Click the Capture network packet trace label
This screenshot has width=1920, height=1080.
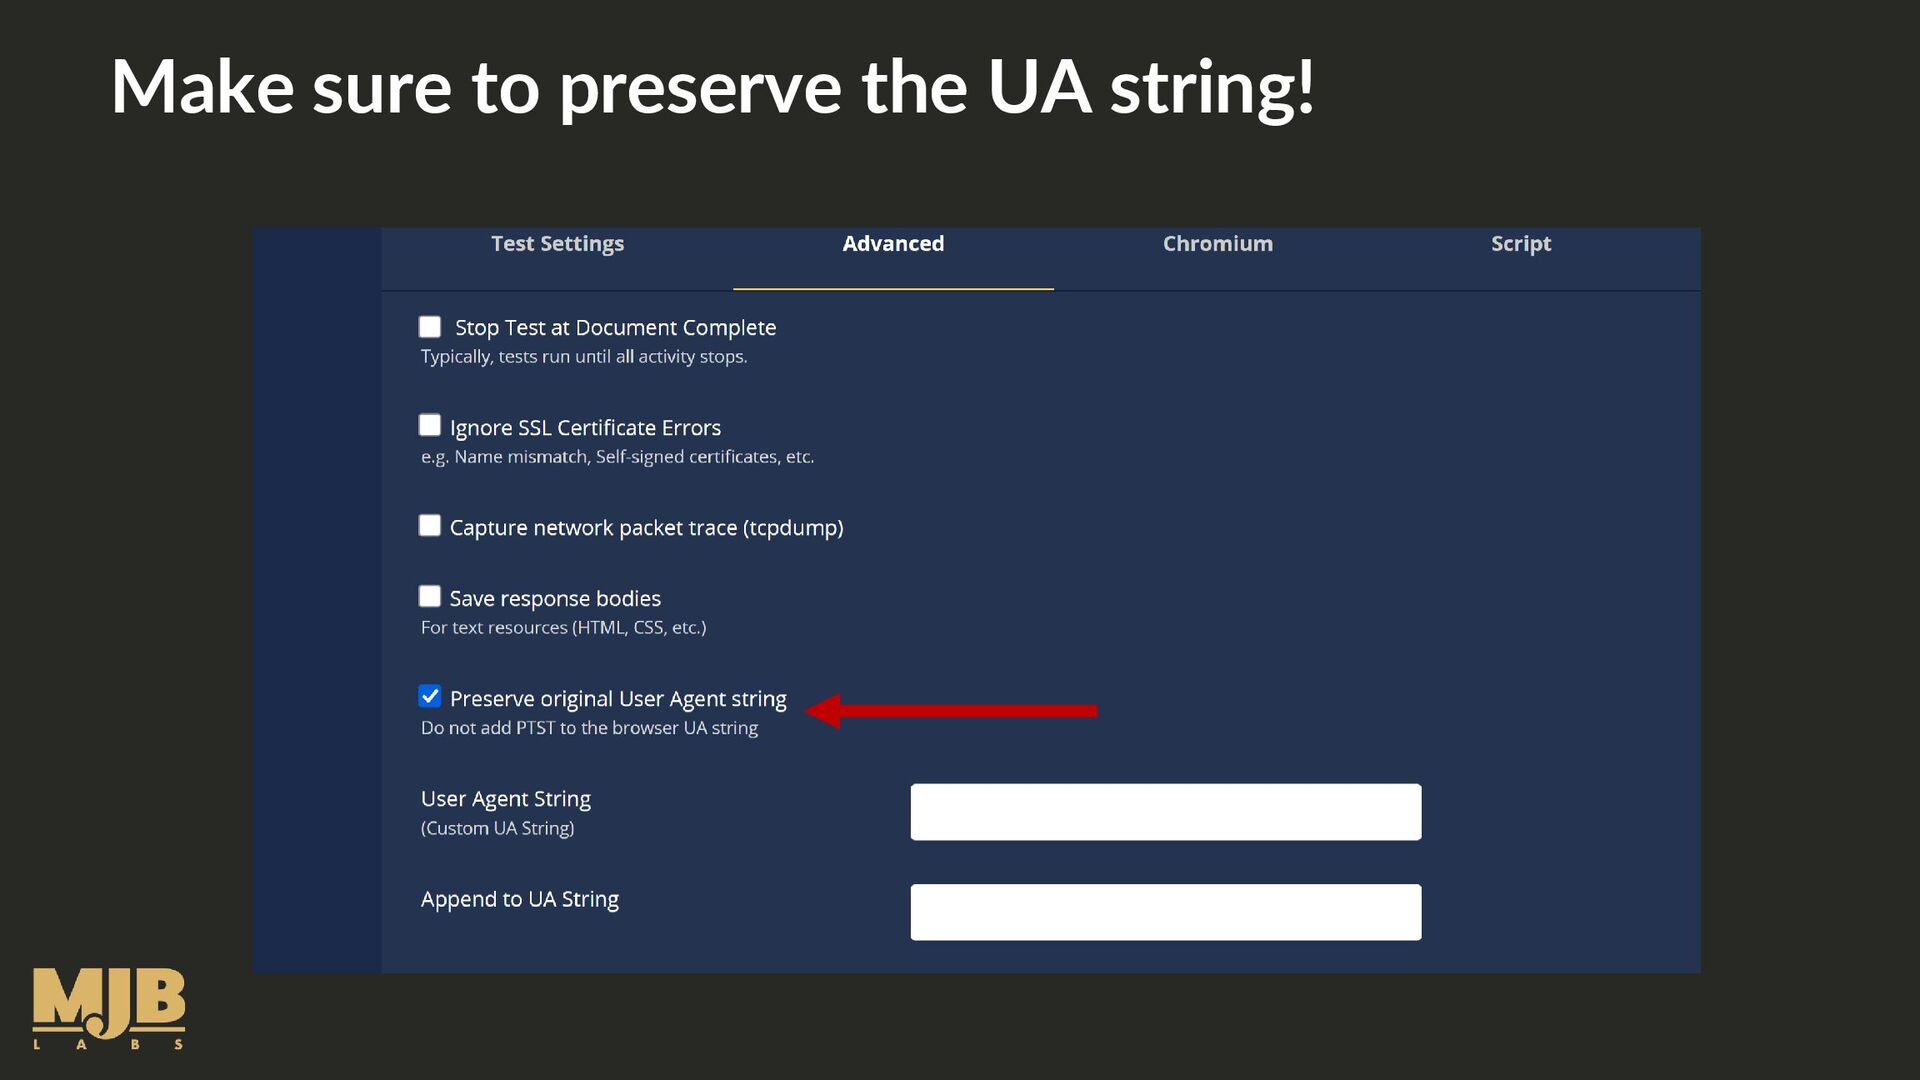[646, 528]
